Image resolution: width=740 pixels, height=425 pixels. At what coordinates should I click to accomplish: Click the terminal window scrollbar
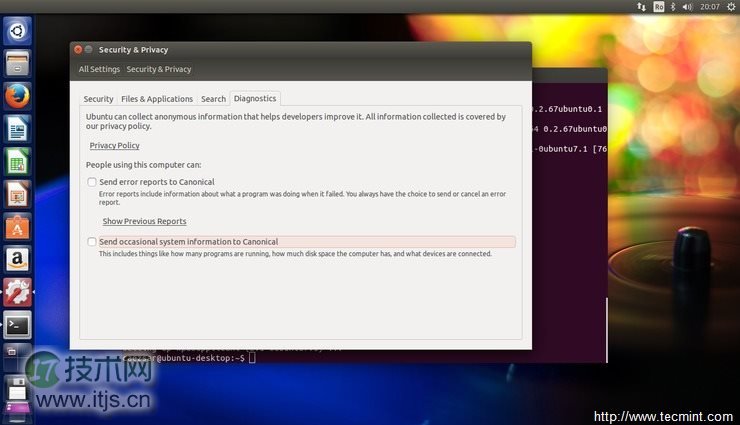point(606,330)
